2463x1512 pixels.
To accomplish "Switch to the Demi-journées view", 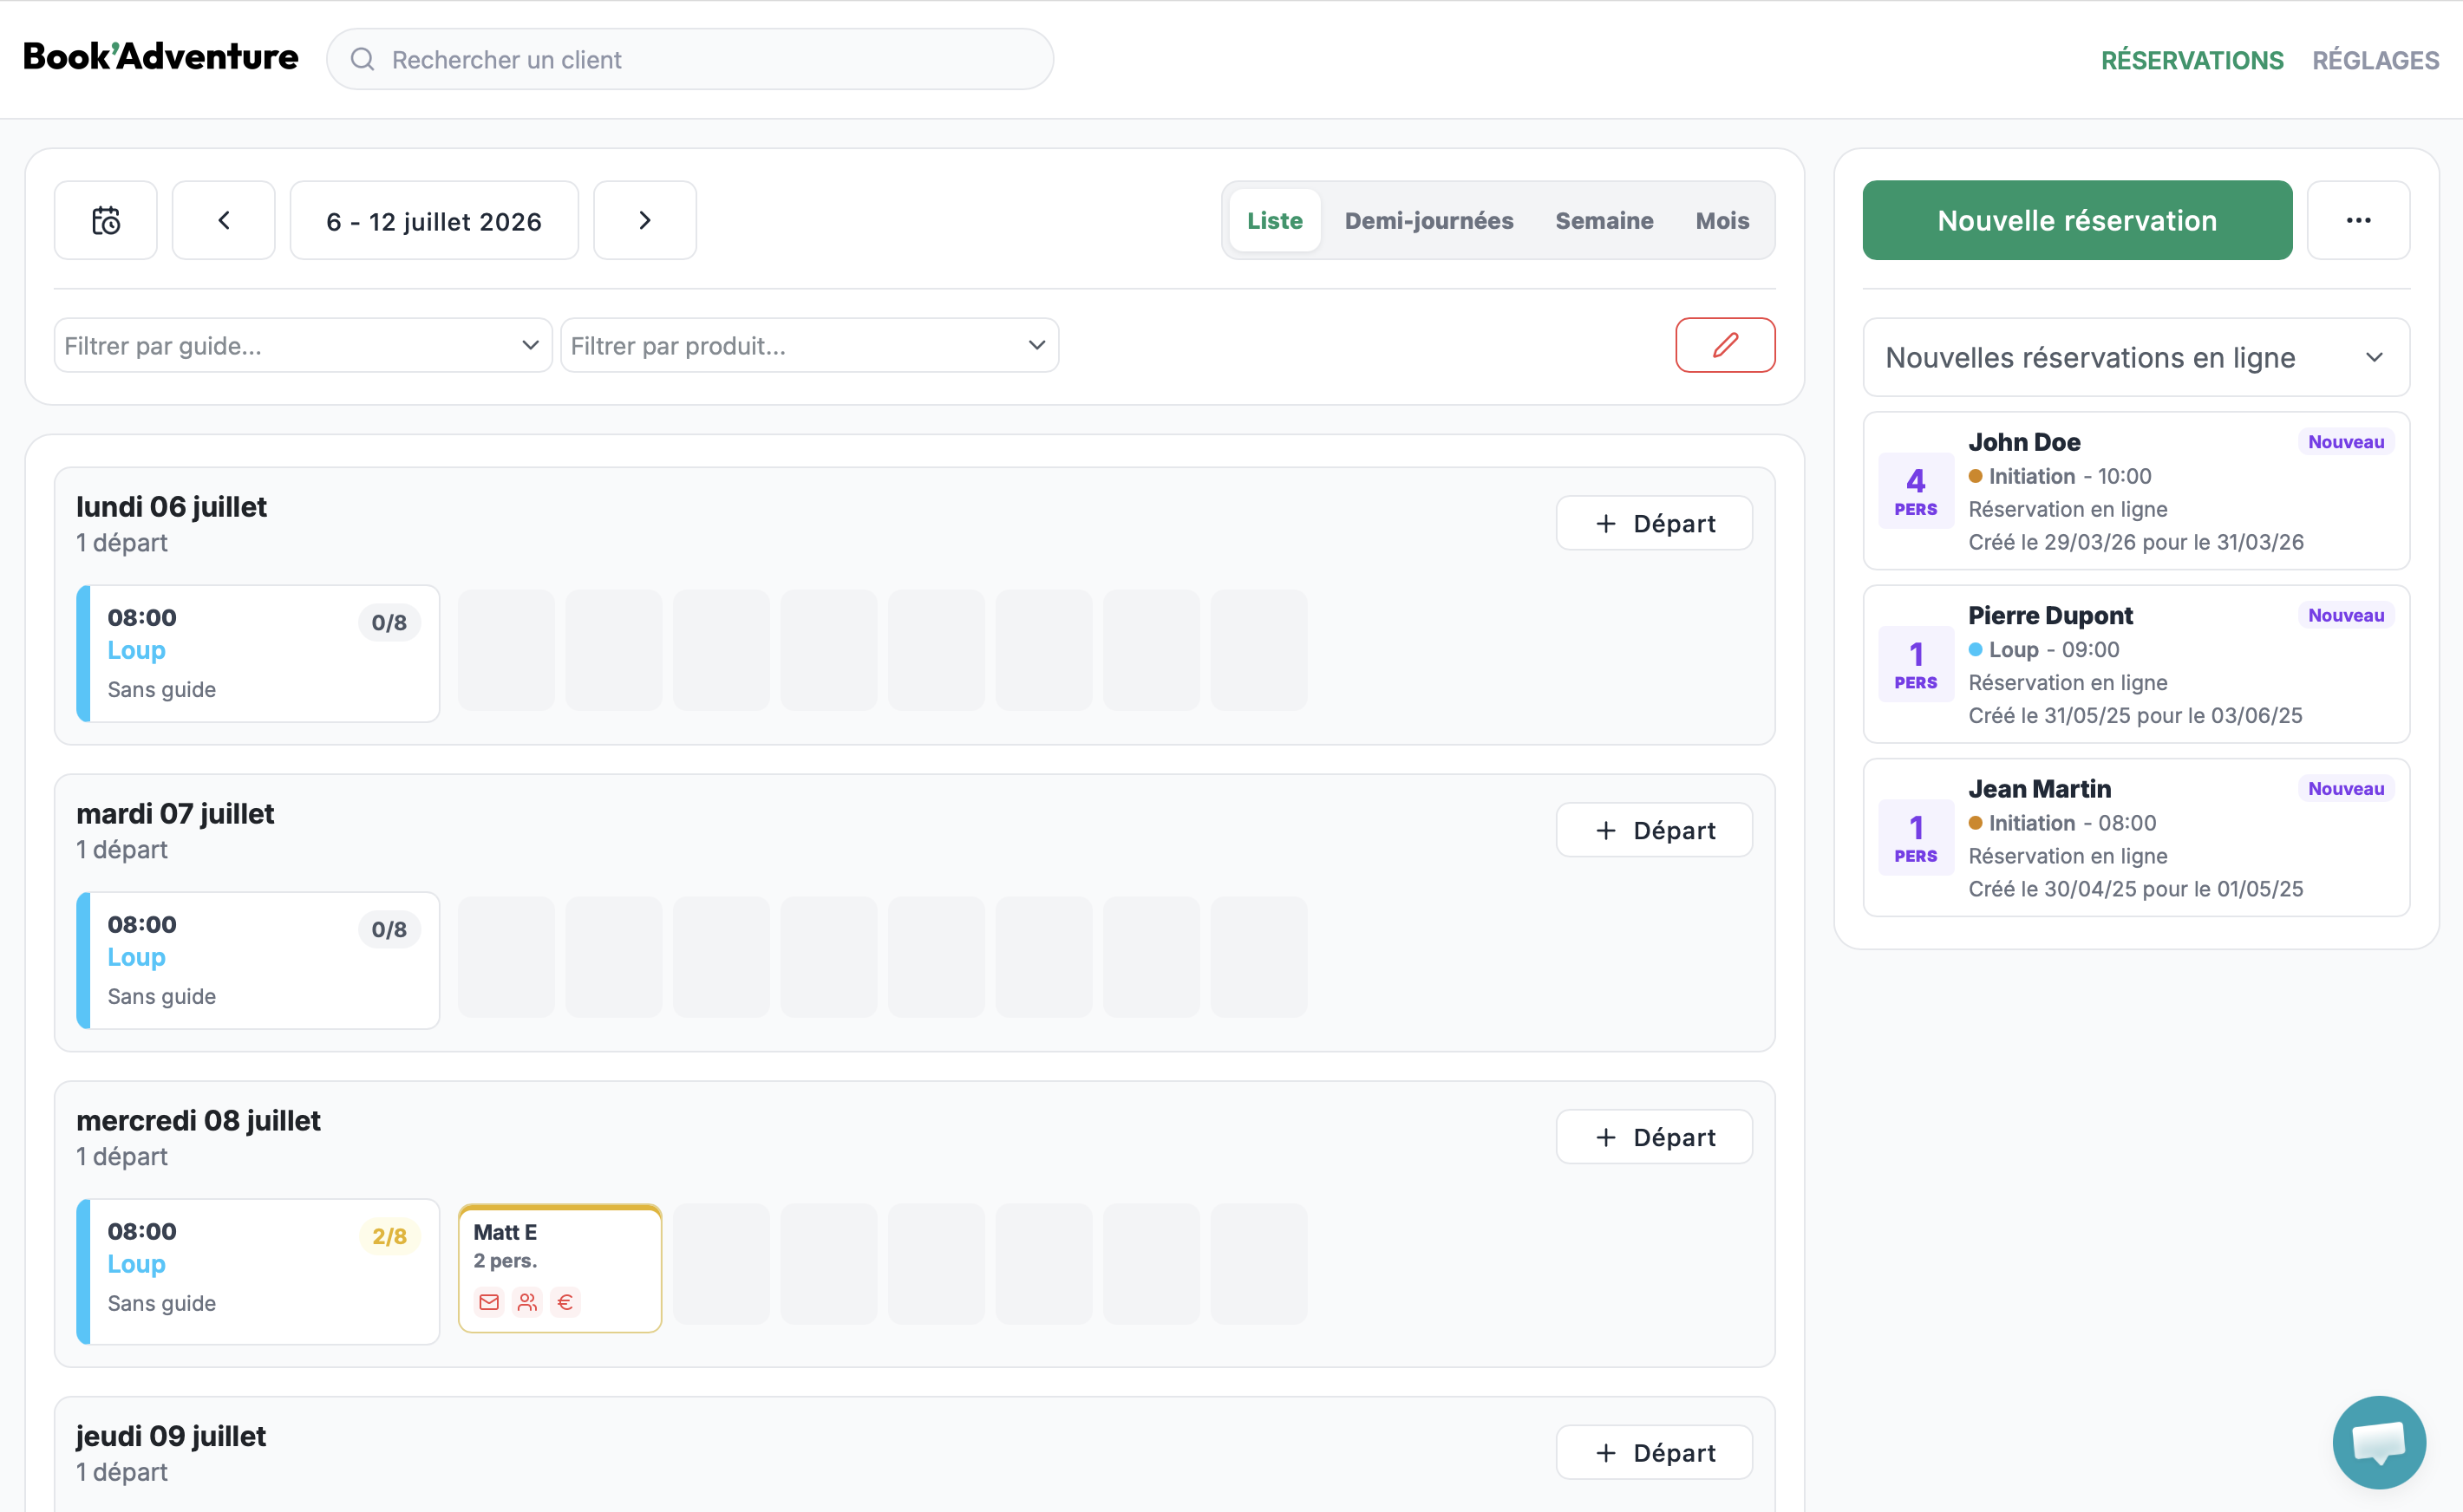I will pyautogui.click(x=1428, y=220).
